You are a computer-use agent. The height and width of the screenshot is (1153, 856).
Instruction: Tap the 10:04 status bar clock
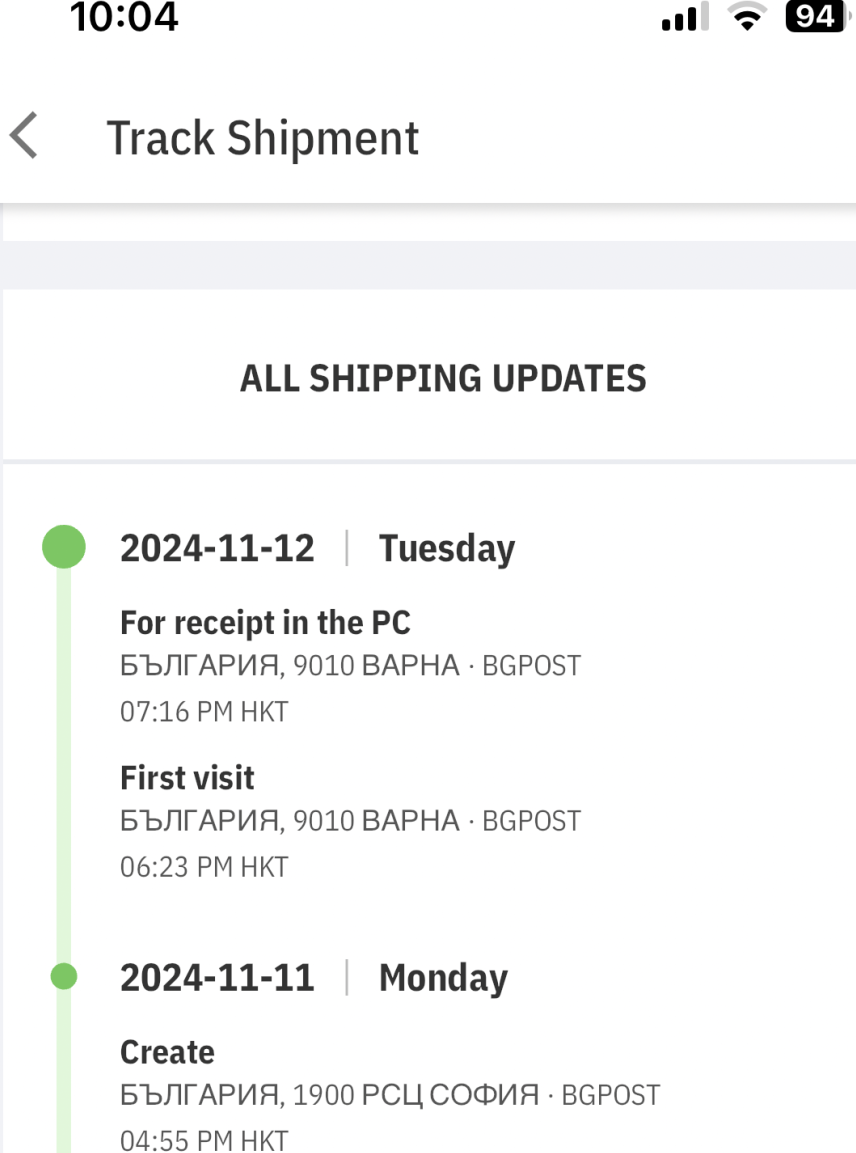tap(124, 17)
